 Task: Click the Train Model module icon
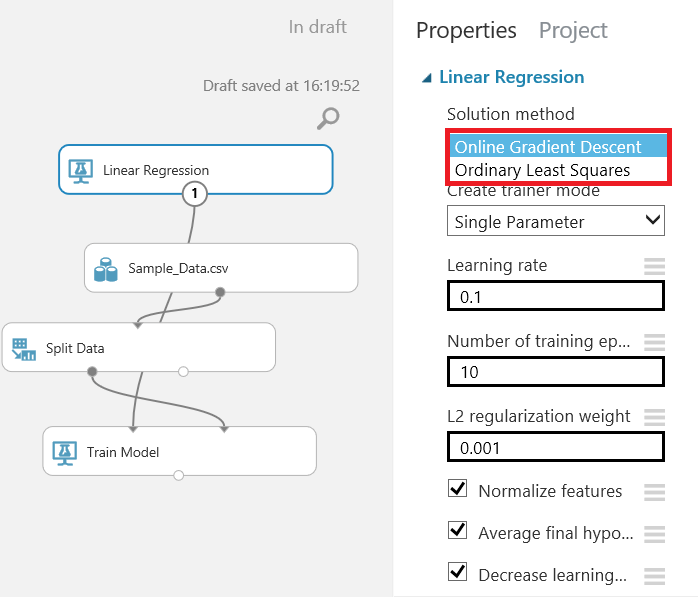click(65, 453)
